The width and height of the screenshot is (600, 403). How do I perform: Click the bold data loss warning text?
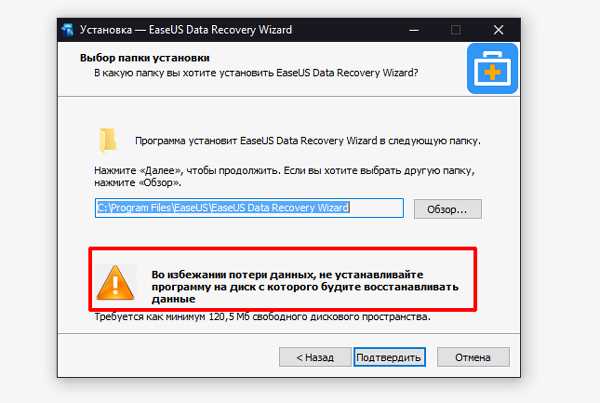point(305,287)
